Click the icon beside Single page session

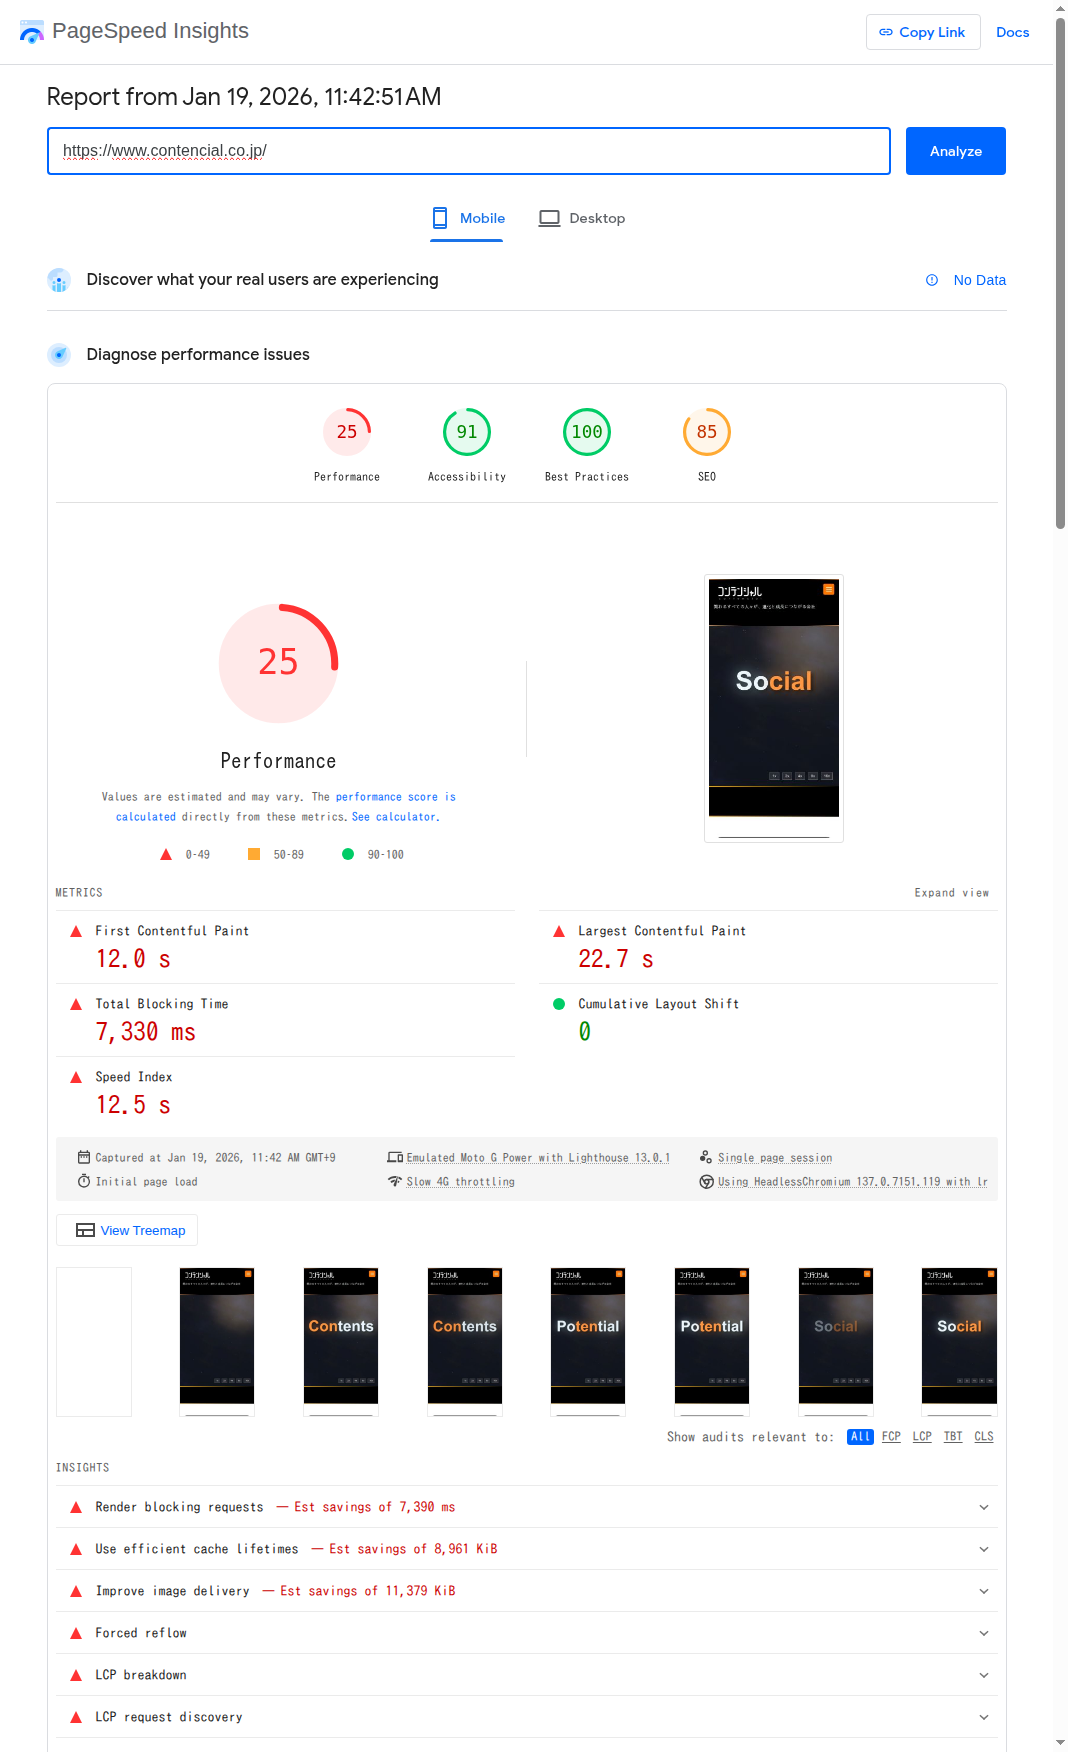[706, 1157]
